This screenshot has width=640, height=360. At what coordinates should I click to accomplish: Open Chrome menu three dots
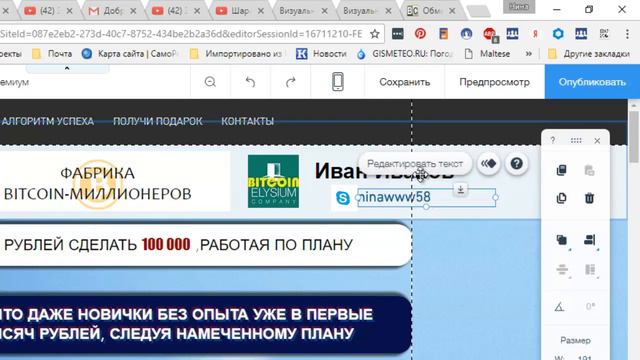coord(627,34)
